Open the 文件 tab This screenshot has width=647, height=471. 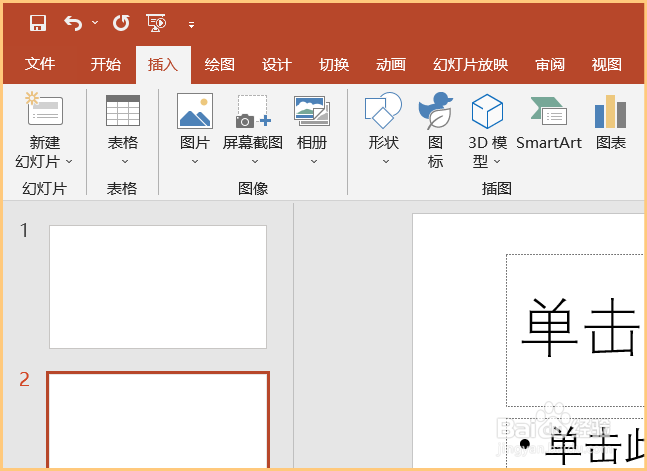click(x=40, y=64)
